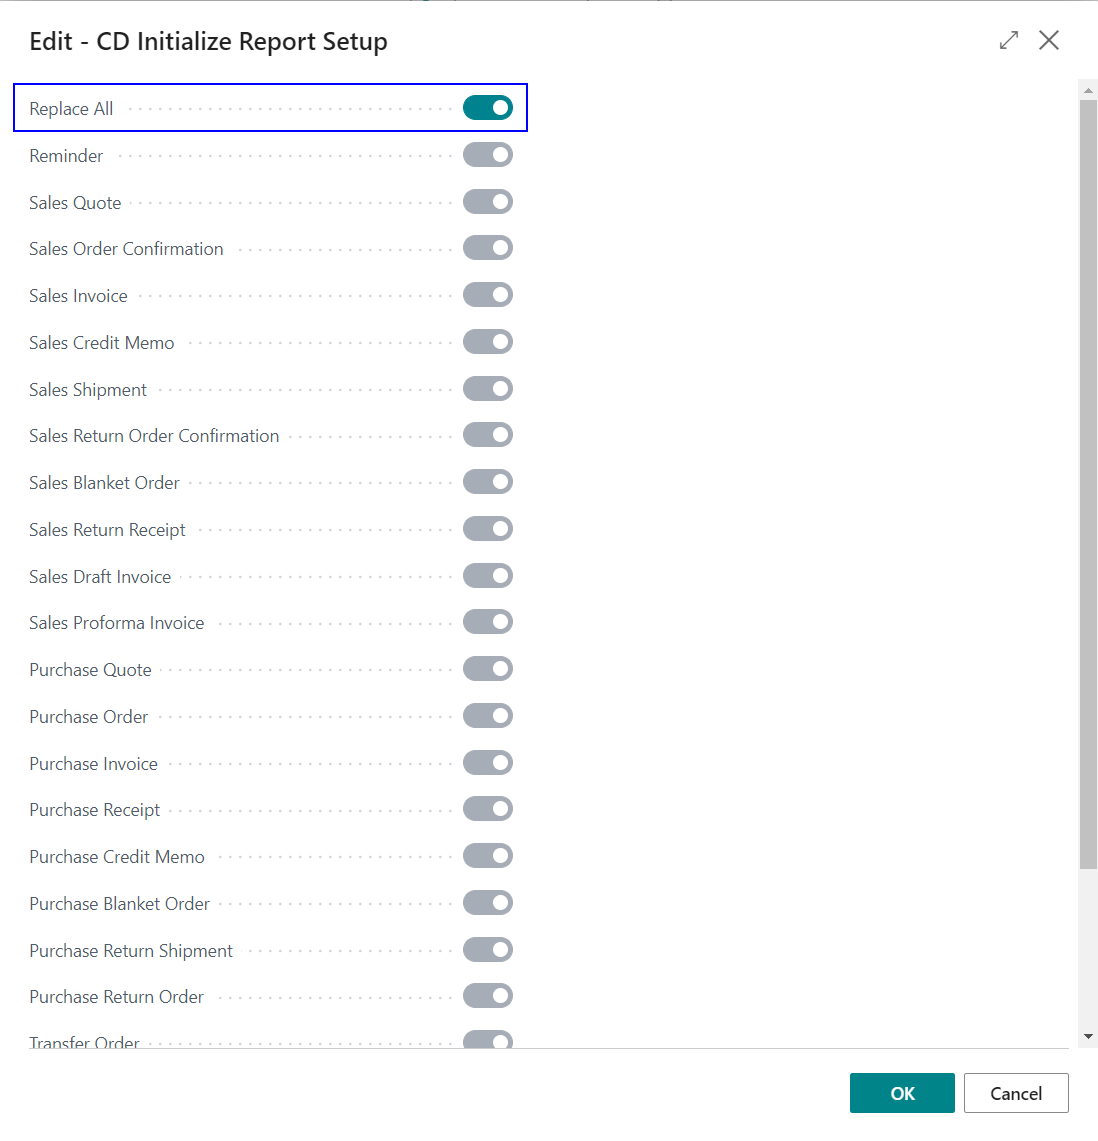Click the 'Purchase Receipt' label
This screenshot has height=1141, width=1098.
click(95, 810)
